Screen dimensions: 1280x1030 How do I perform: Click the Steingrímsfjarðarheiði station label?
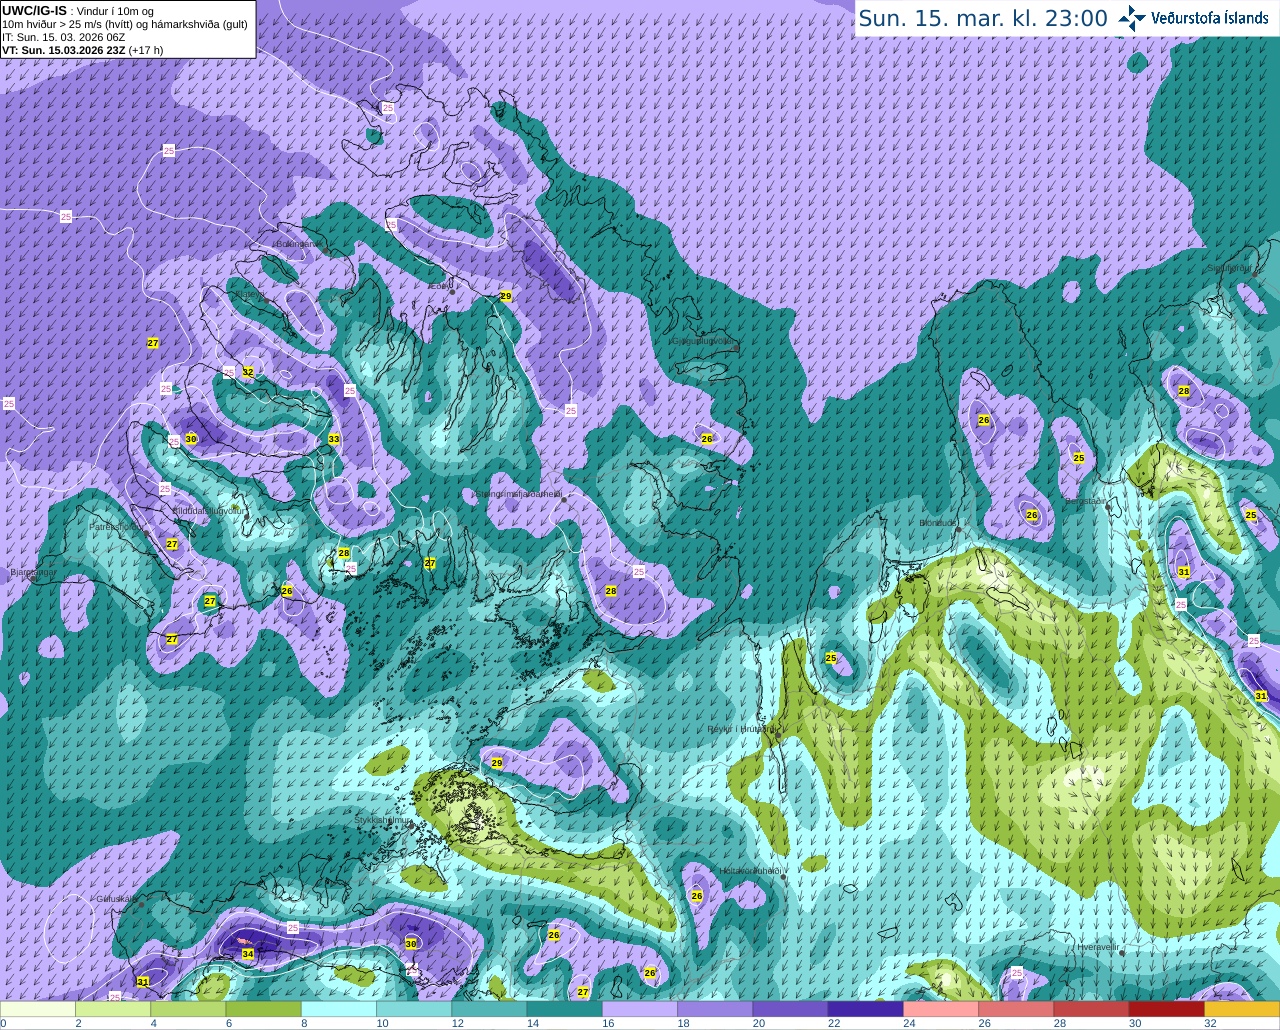click(517, 494)
